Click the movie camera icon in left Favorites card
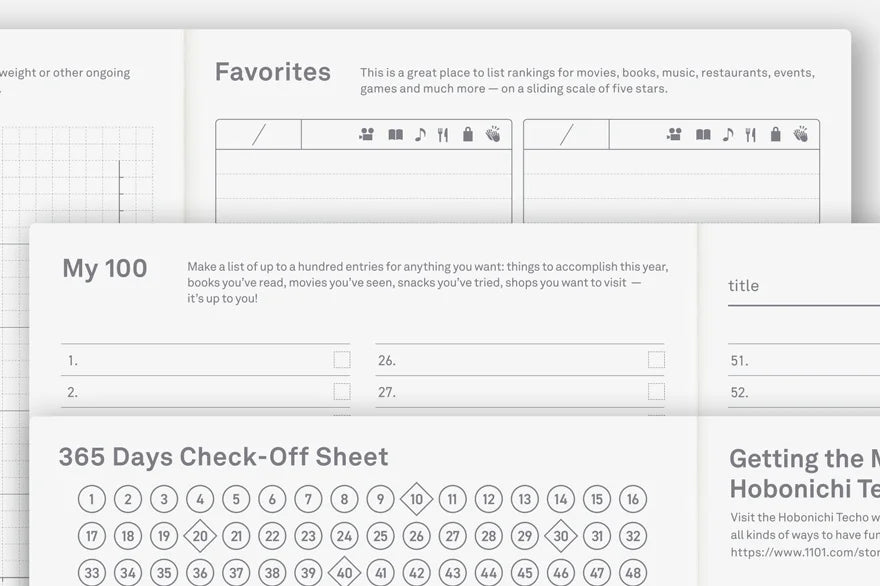The image size is (880, 586). tap(366, 134)
